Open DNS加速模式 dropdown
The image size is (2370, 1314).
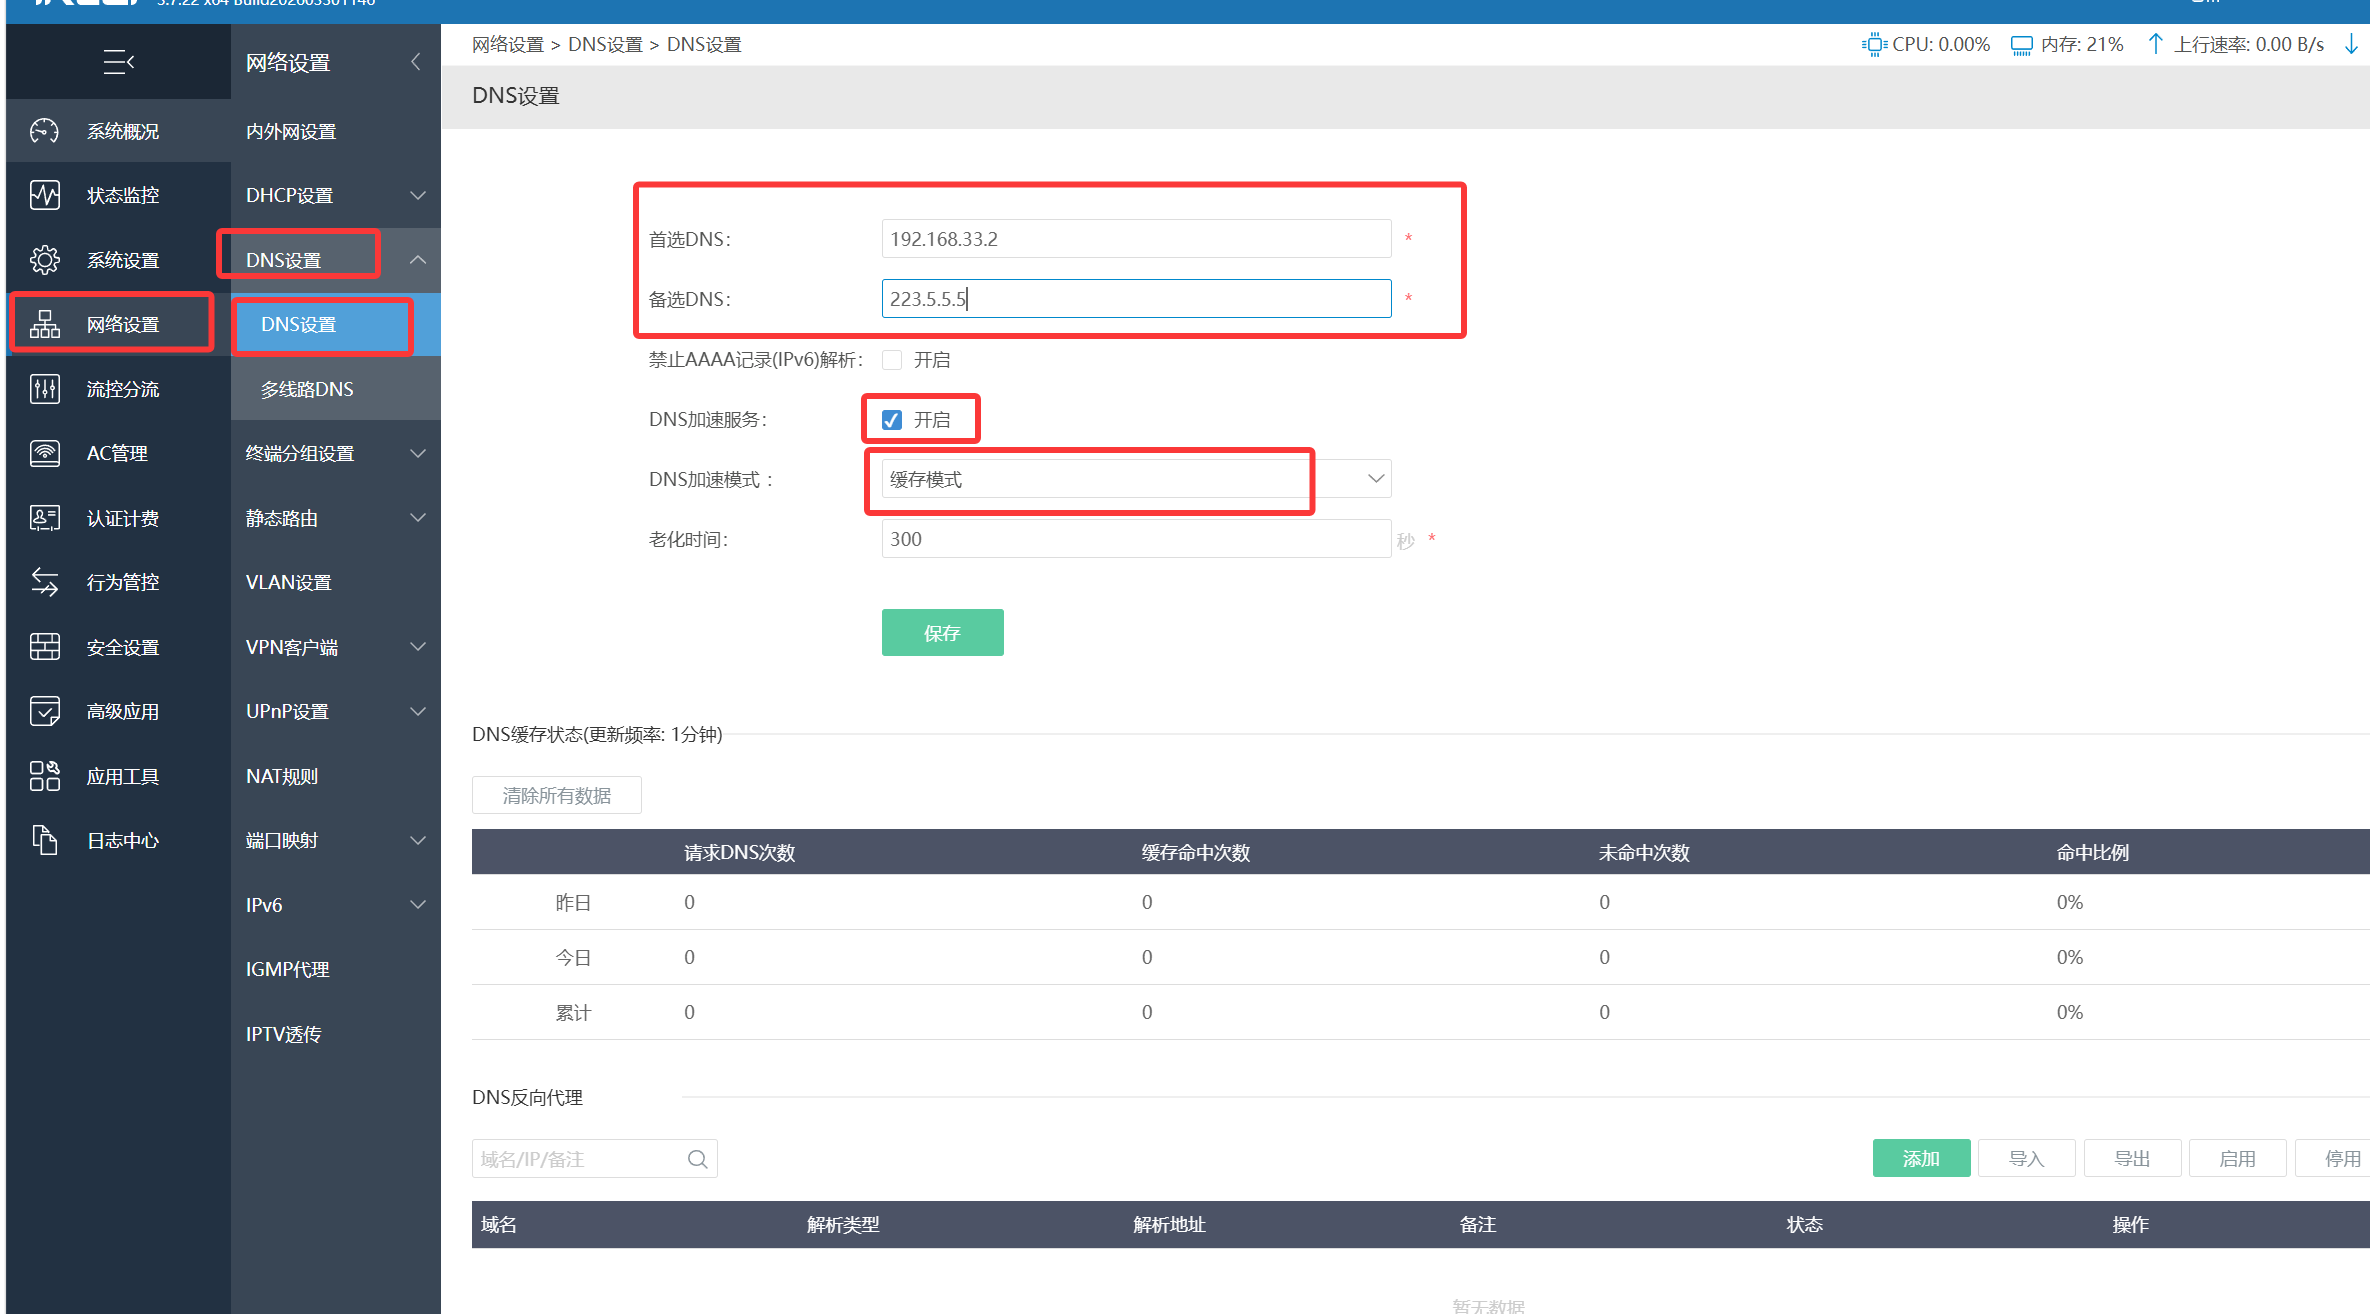[1135, 479]
